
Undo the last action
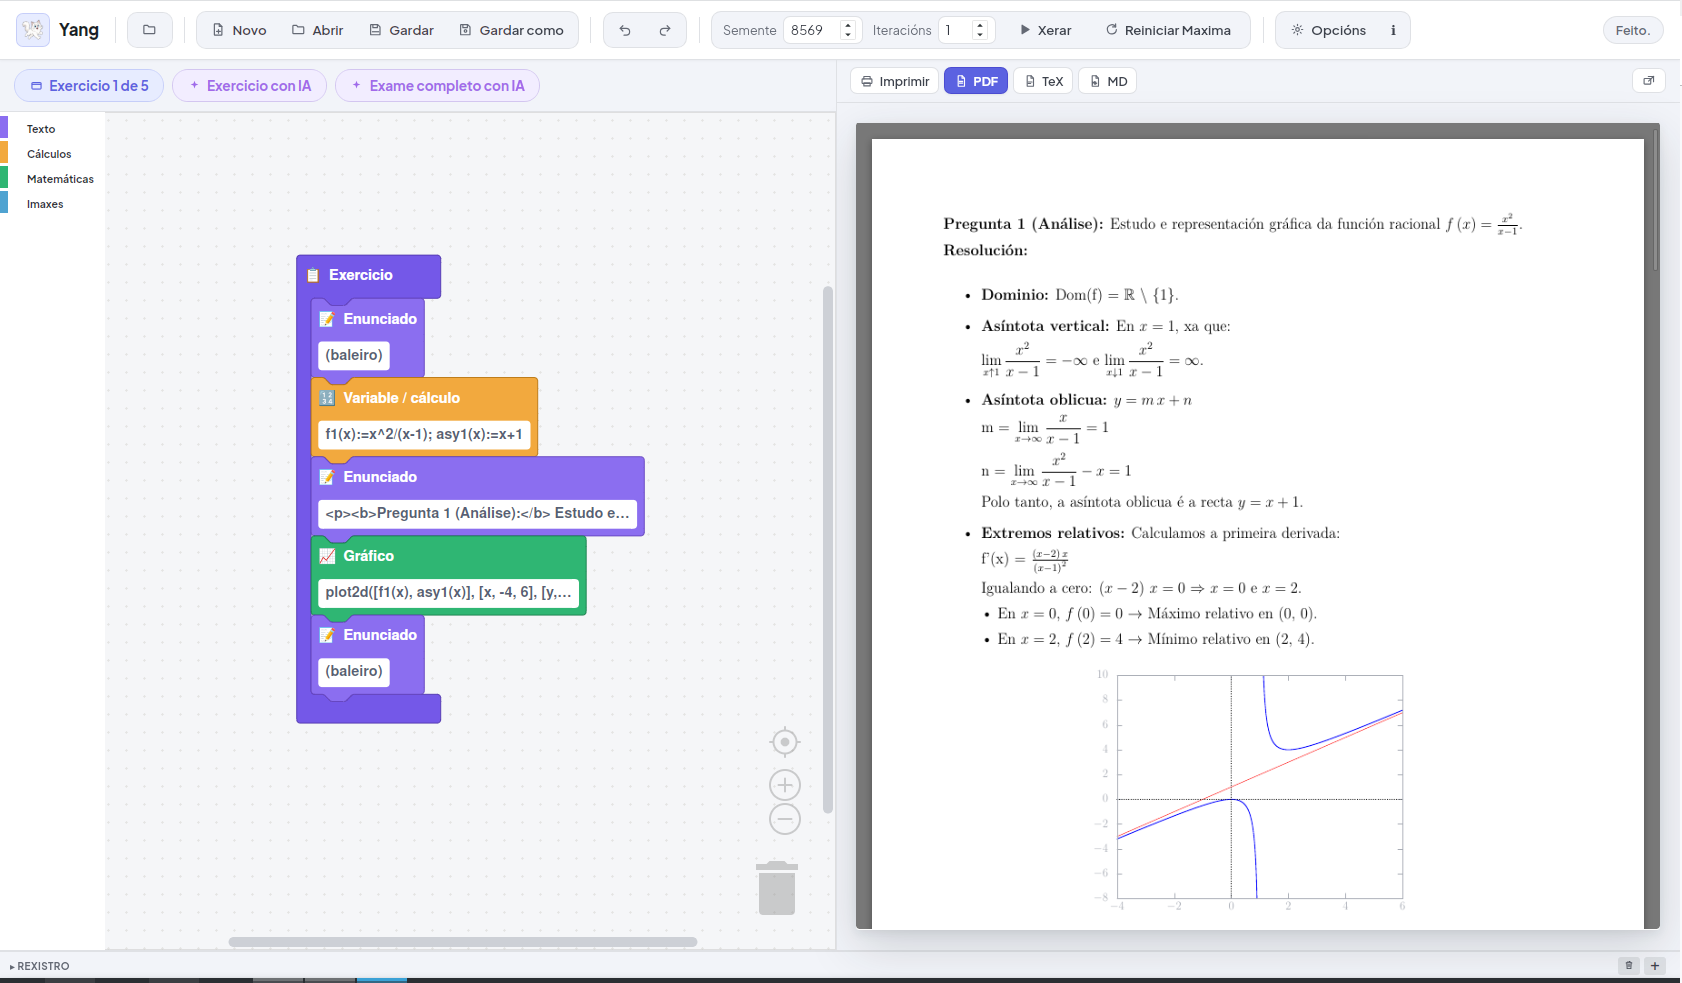pyautogui.click(x=625, y=30)
